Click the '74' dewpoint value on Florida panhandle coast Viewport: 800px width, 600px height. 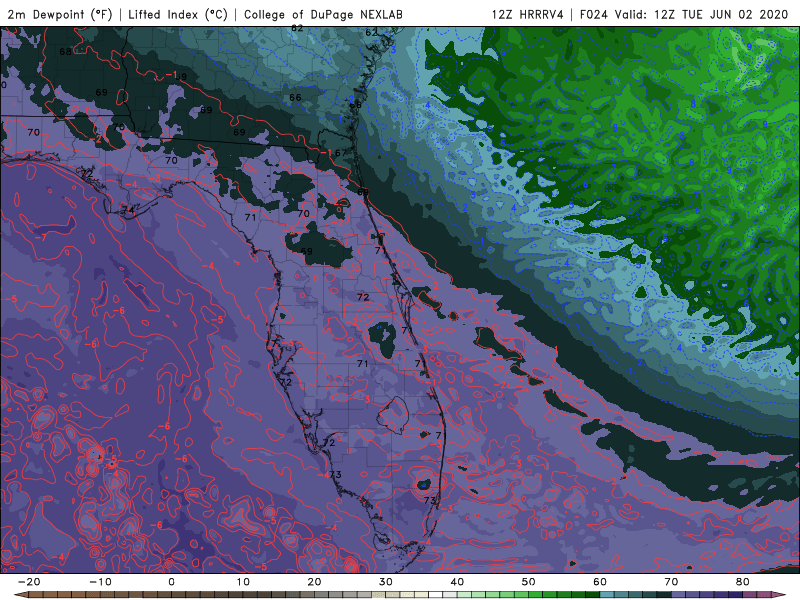(x=128, y=210)
